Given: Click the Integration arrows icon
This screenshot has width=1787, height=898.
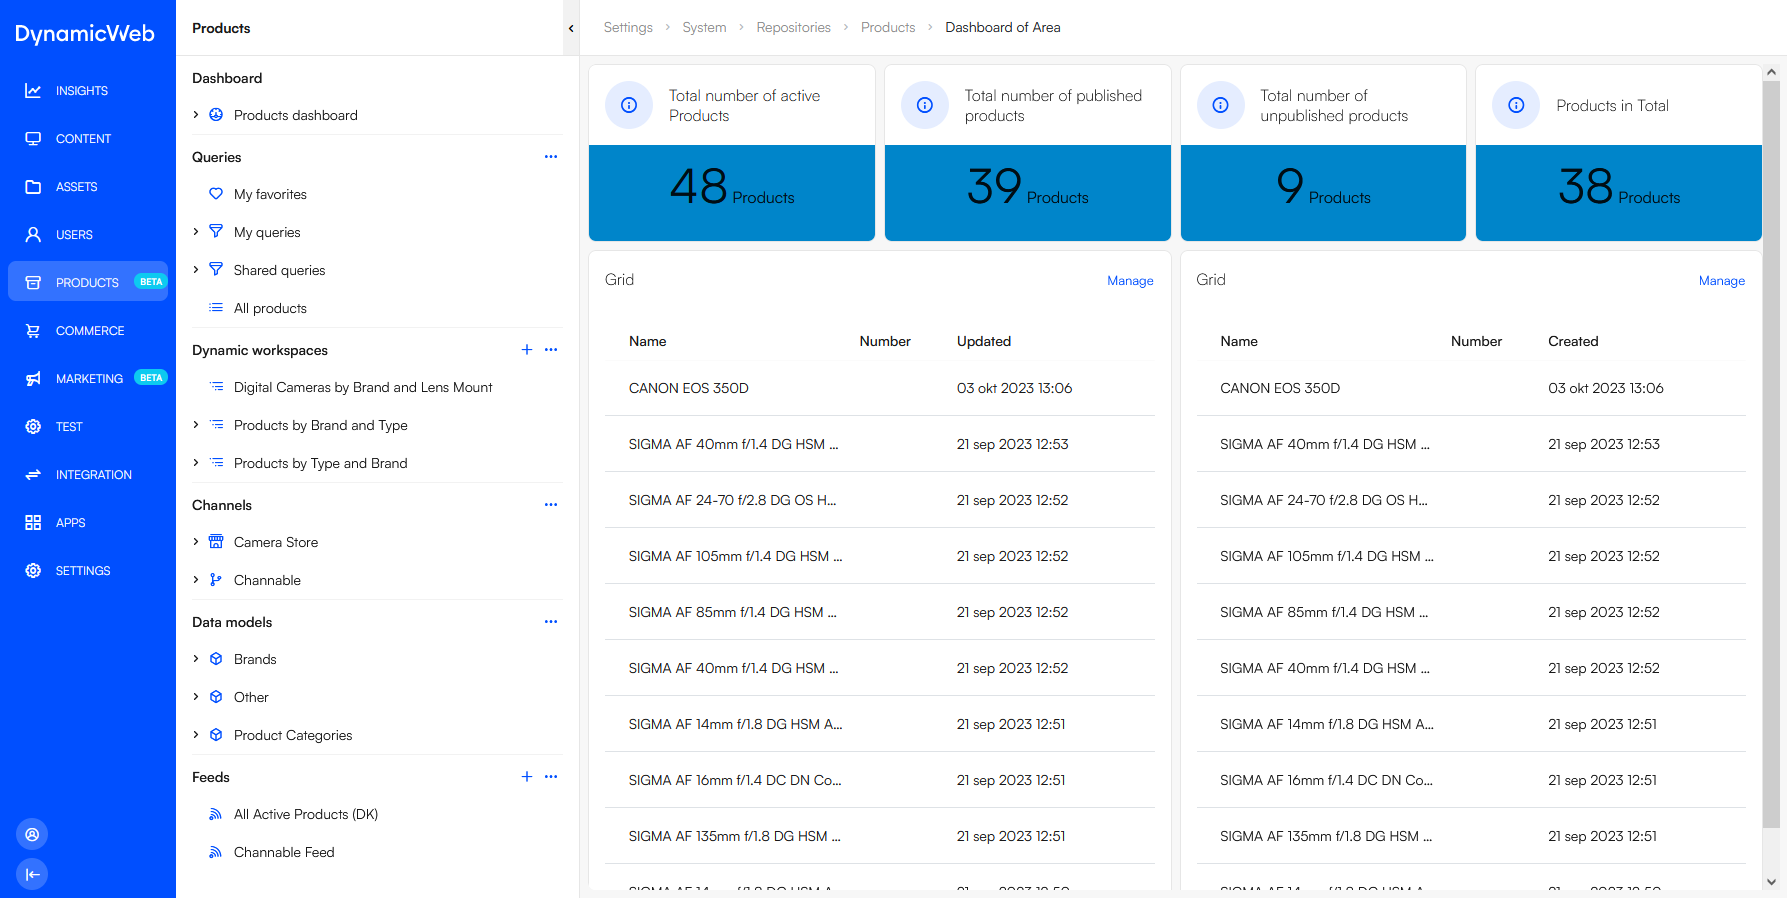Looking at the screenshot, I should point(33,475).
